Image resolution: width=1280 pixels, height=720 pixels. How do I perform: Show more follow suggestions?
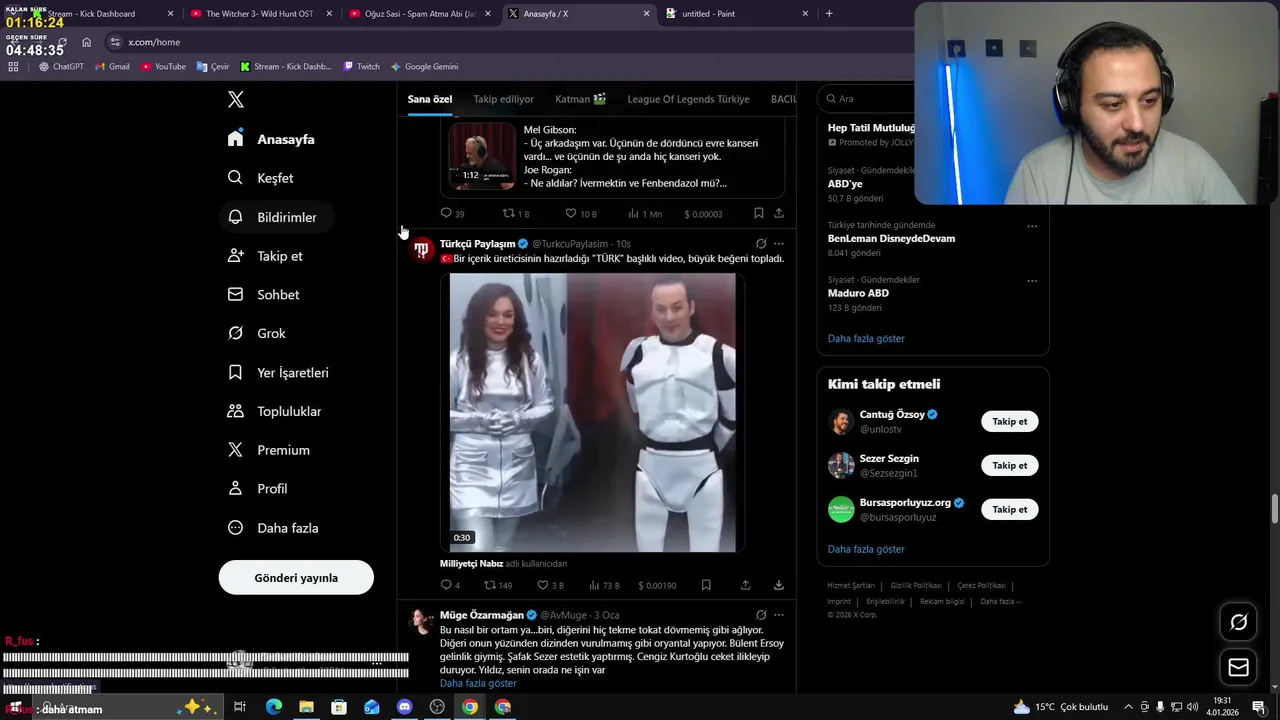866,549
